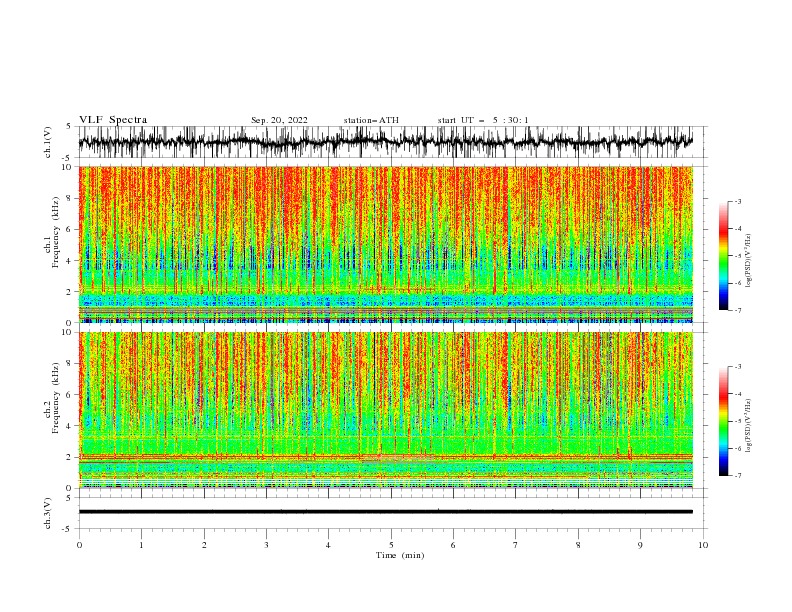
Task: Select the date text "Sep. 20, 2022"
Action: (x=279, y=120)
